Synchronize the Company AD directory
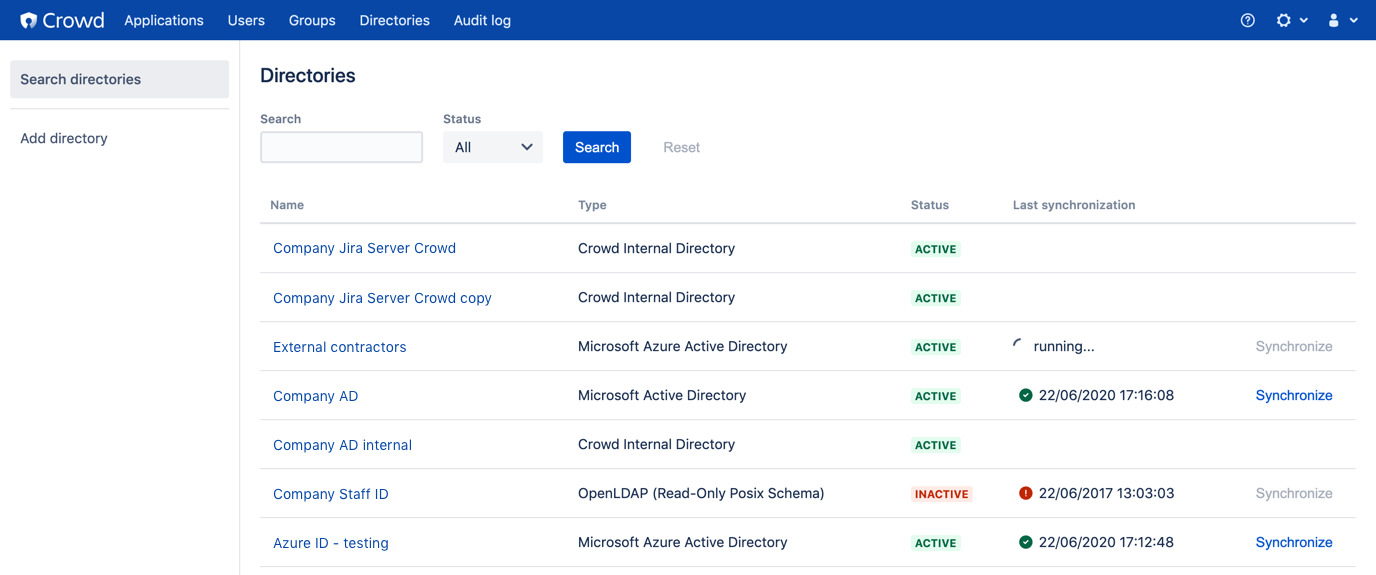Viewport: 1376px width, 575px height. tap(1294, 395)
